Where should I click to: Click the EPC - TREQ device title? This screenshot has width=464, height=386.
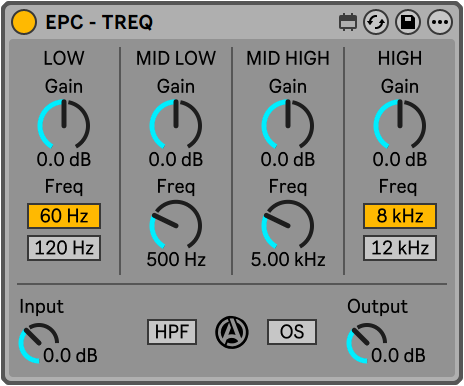(x=99, y=22)
